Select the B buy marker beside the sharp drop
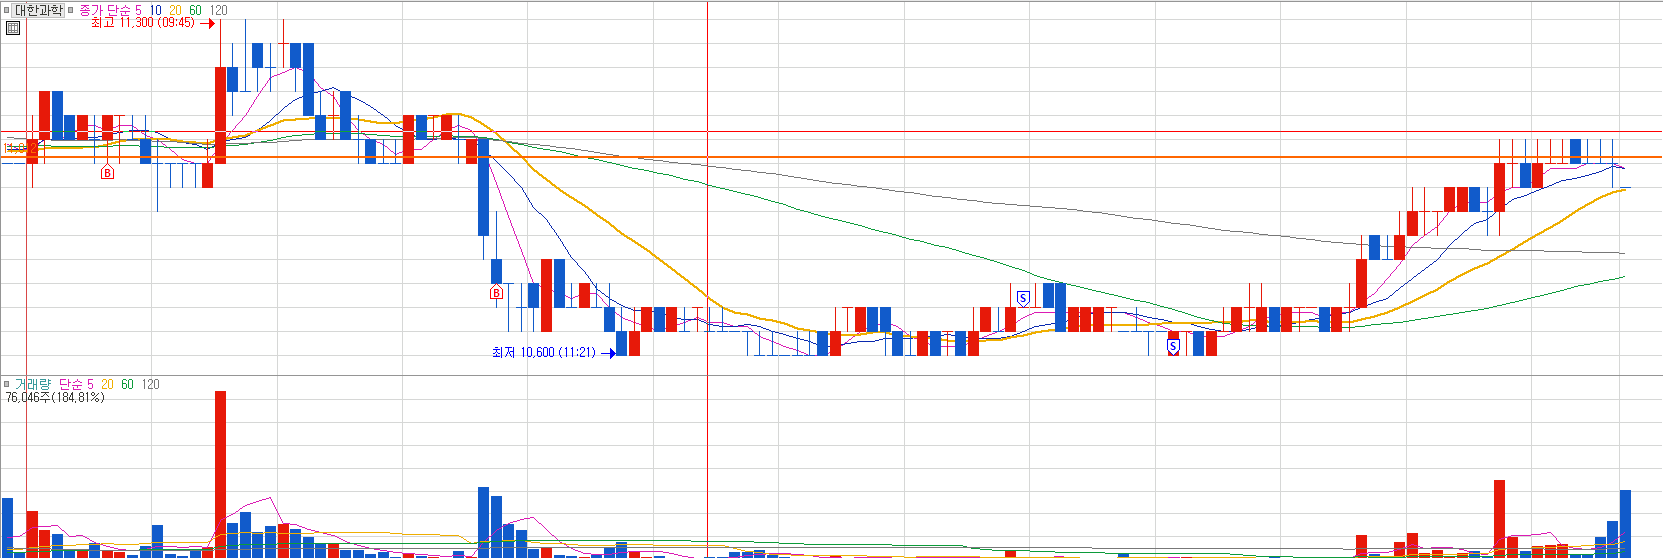 [x=496, y=293]
